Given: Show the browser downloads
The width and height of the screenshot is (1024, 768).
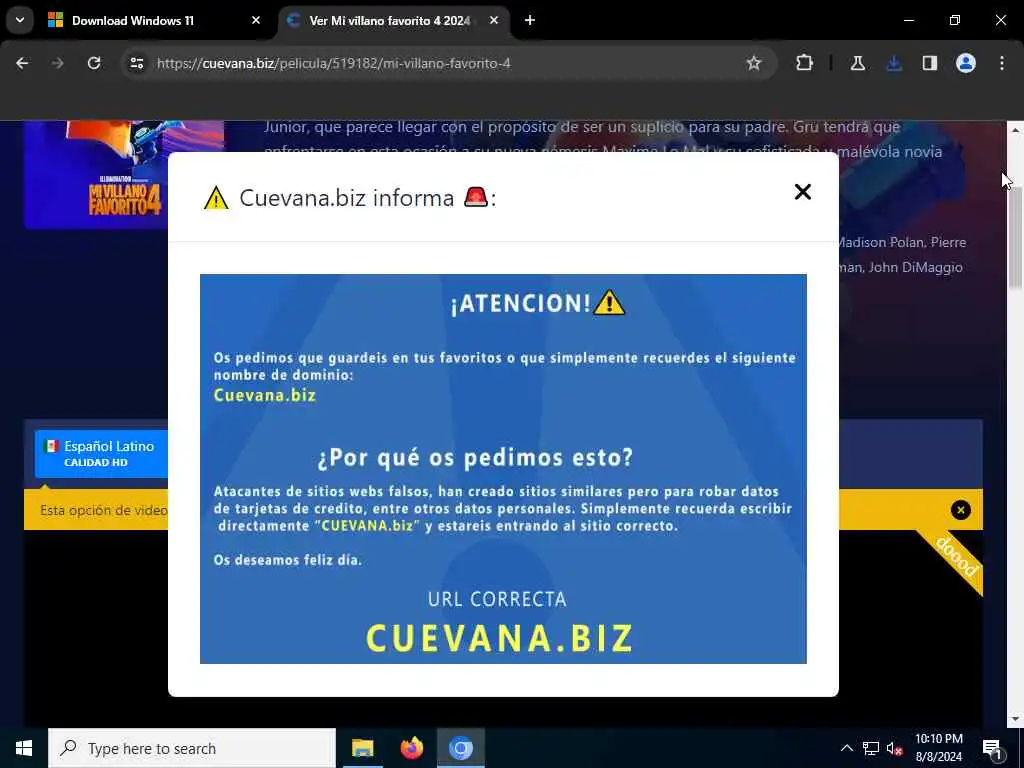Looking at the screenshot, I should tap(894, 63).
